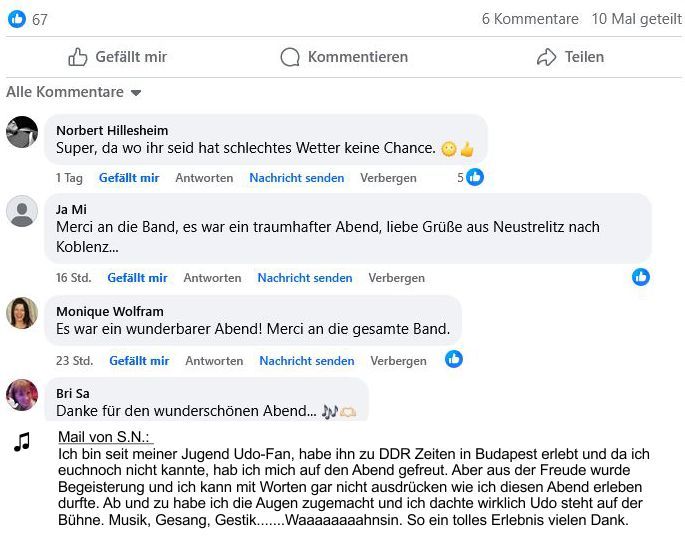Toggle Gefällt mir on Monique's comment
This screenshot has height=543, width=685.
139,361
